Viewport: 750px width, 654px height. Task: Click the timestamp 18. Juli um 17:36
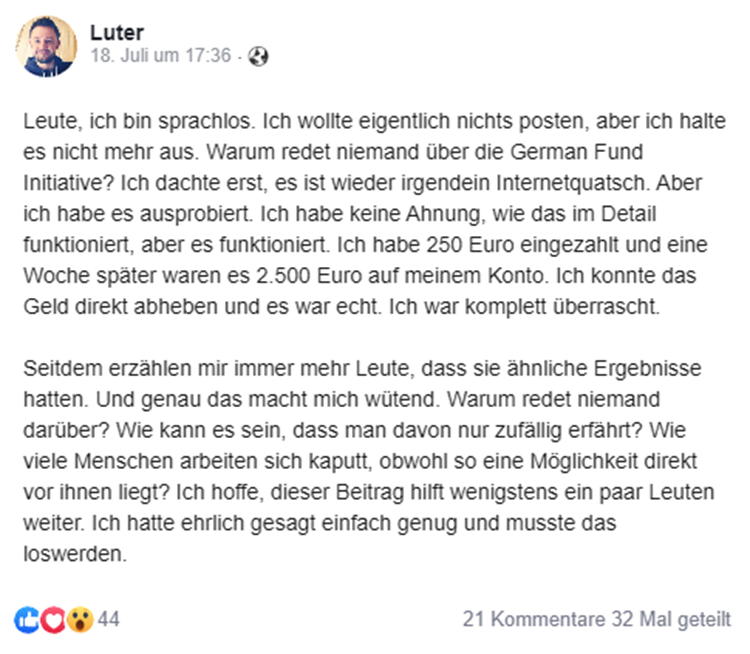[x=162, y=57]
